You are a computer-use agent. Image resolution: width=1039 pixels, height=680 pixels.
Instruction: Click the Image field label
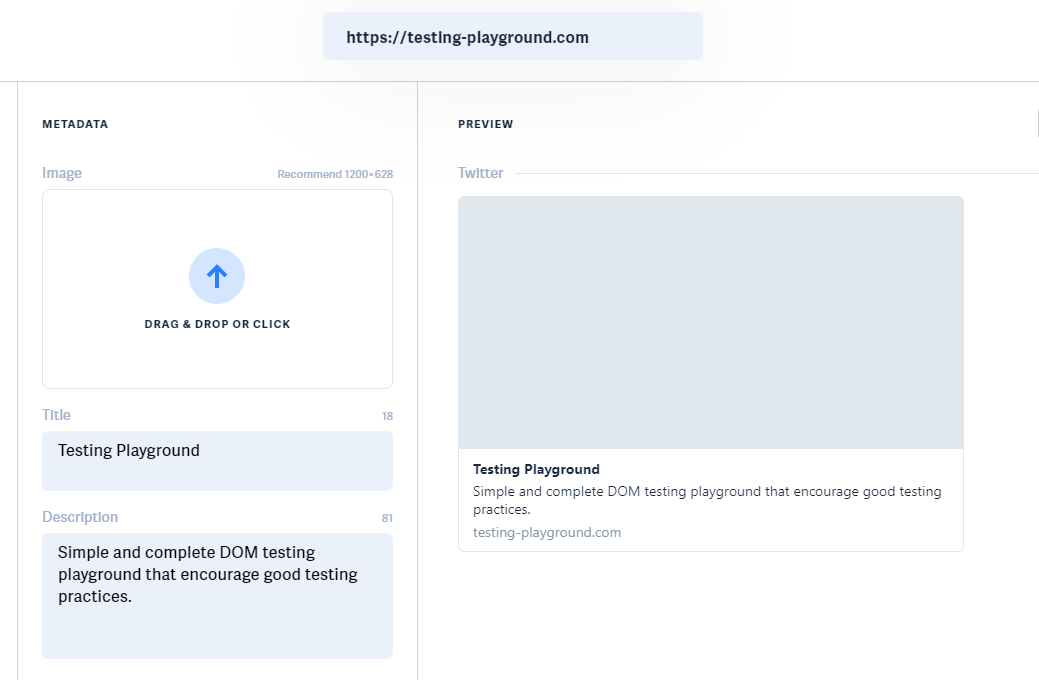62,173
